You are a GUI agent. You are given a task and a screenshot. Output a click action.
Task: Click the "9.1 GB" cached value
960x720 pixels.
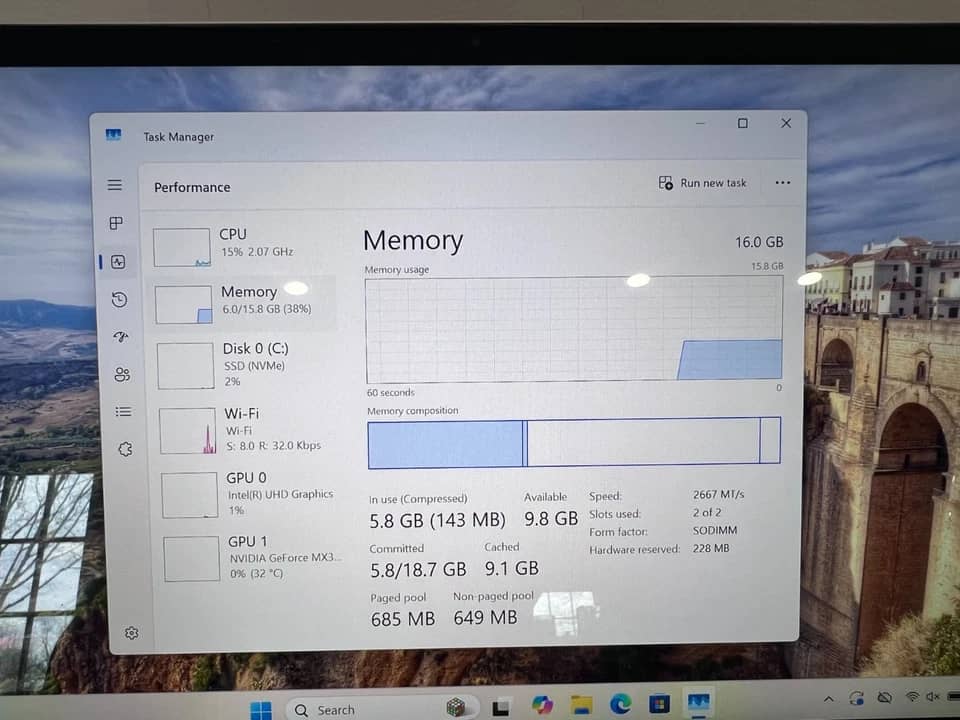[512, 569]
